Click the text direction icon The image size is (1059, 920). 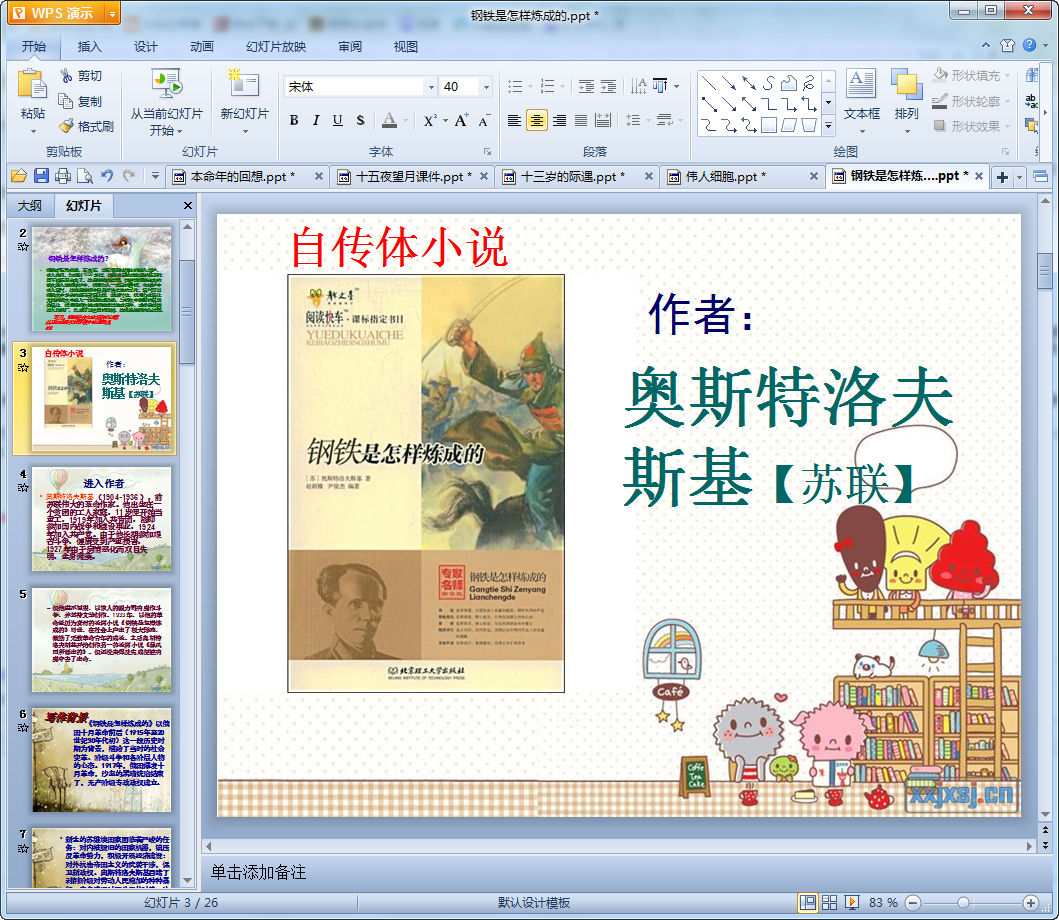click(638, 86)
